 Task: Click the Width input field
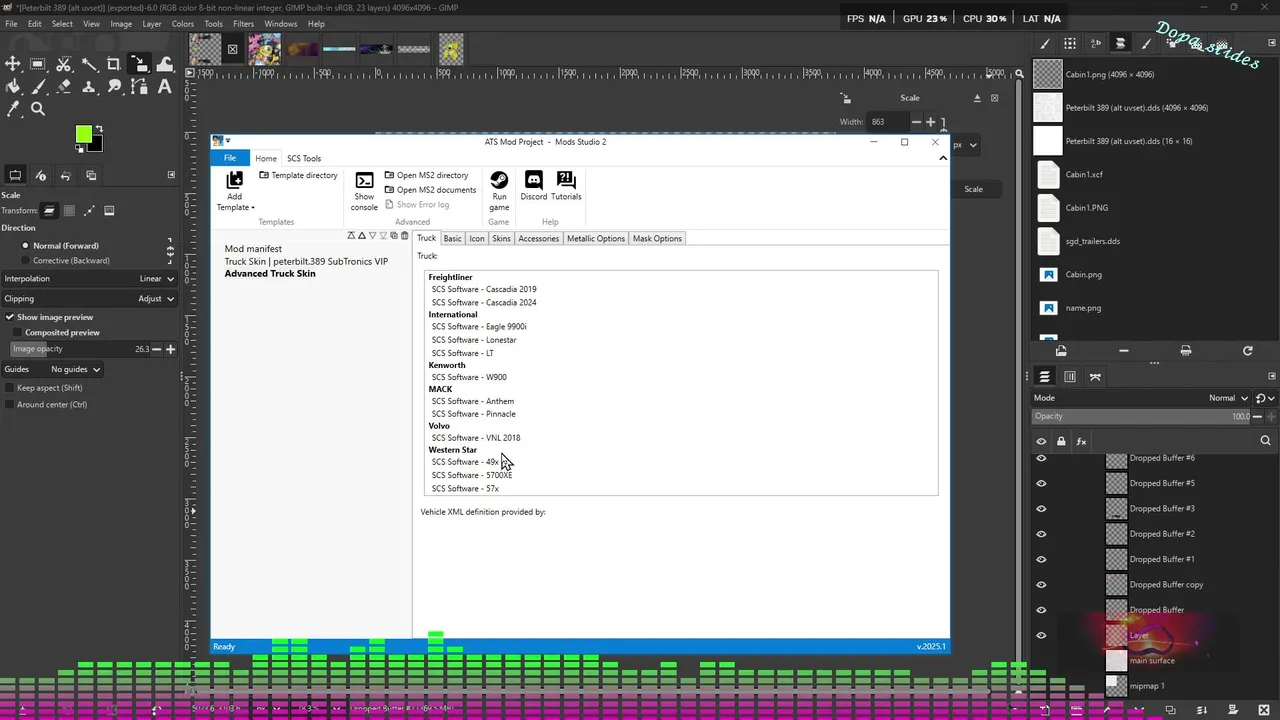tap(888, 122)
